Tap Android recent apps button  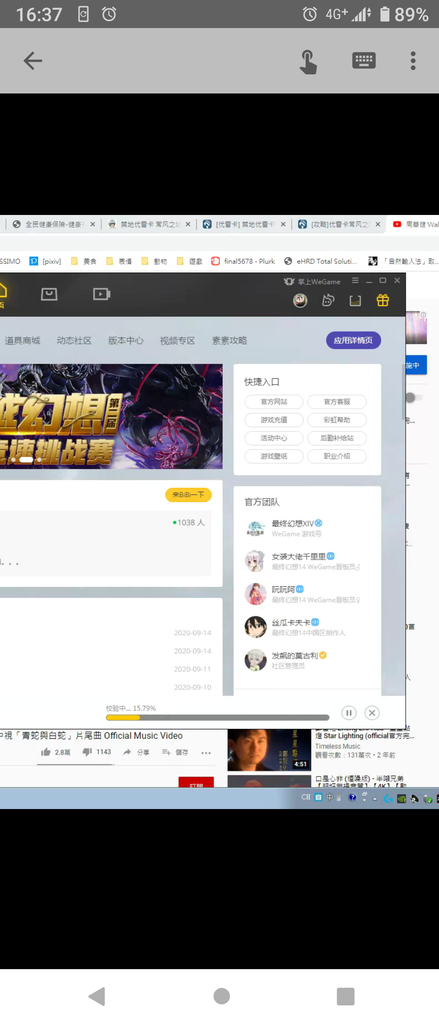point(346,996)
